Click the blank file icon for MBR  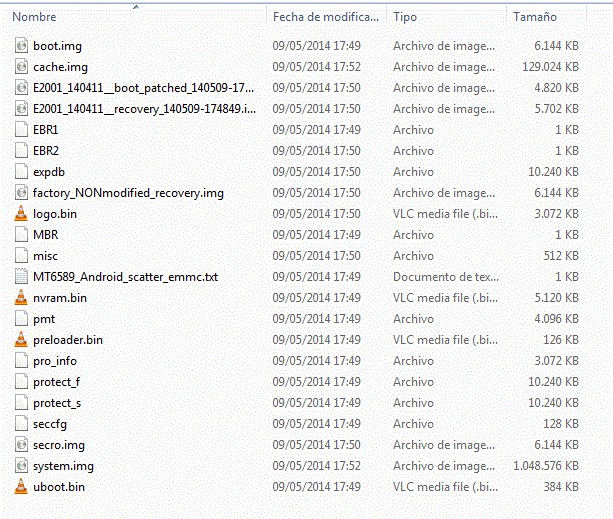(23, 235)
